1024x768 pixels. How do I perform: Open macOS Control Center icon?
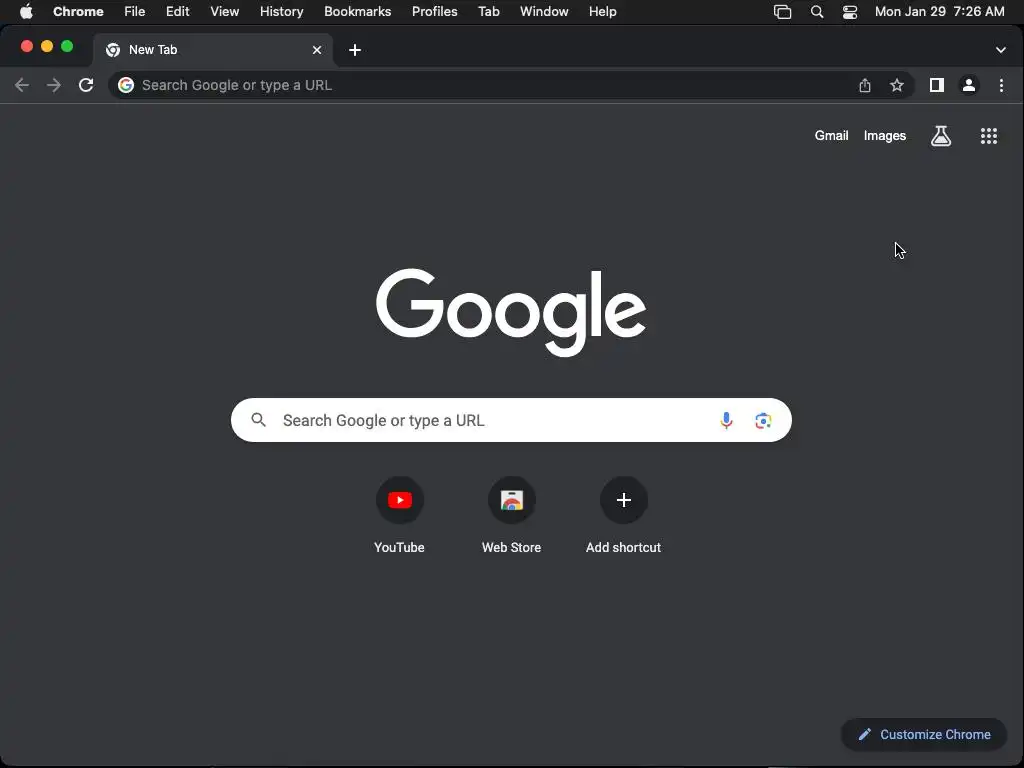point(850,12)
